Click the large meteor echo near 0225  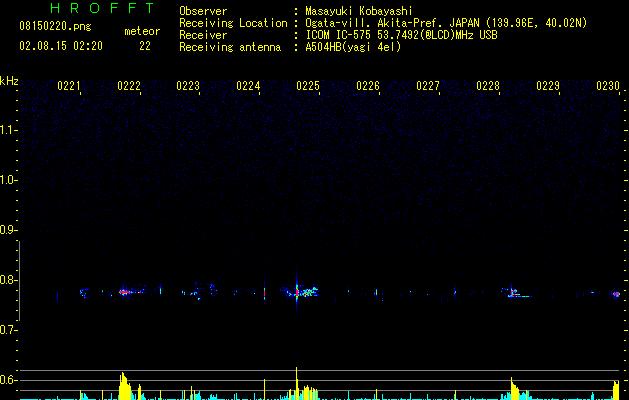coord(304,292)
